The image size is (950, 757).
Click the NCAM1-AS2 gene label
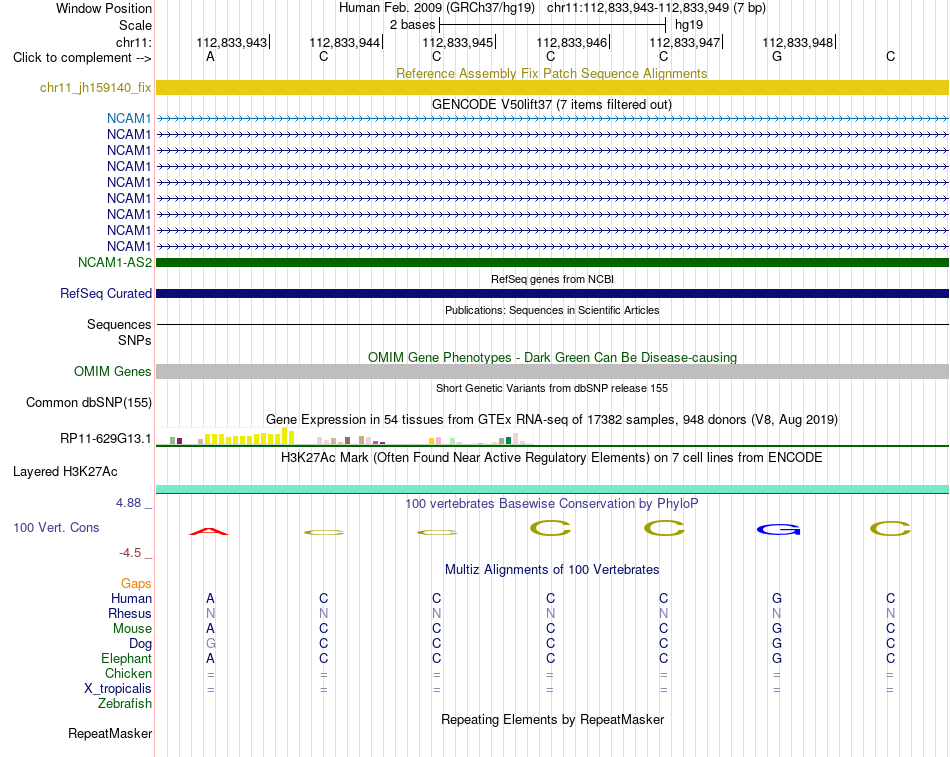pos(115,262)
